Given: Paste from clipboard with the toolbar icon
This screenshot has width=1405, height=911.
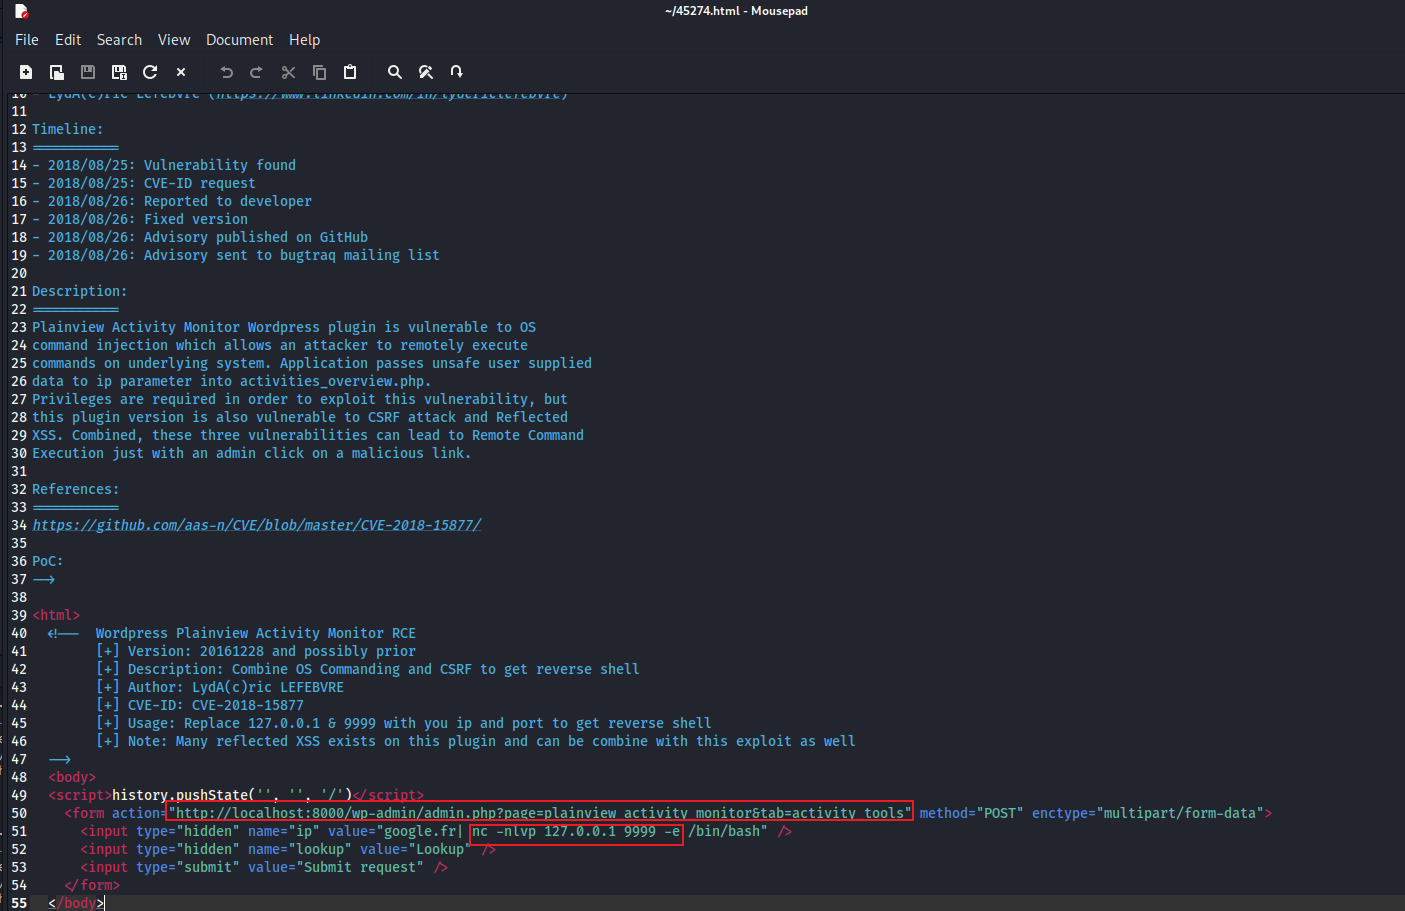Looking at the screenshot, I should [x=350, y=72].
